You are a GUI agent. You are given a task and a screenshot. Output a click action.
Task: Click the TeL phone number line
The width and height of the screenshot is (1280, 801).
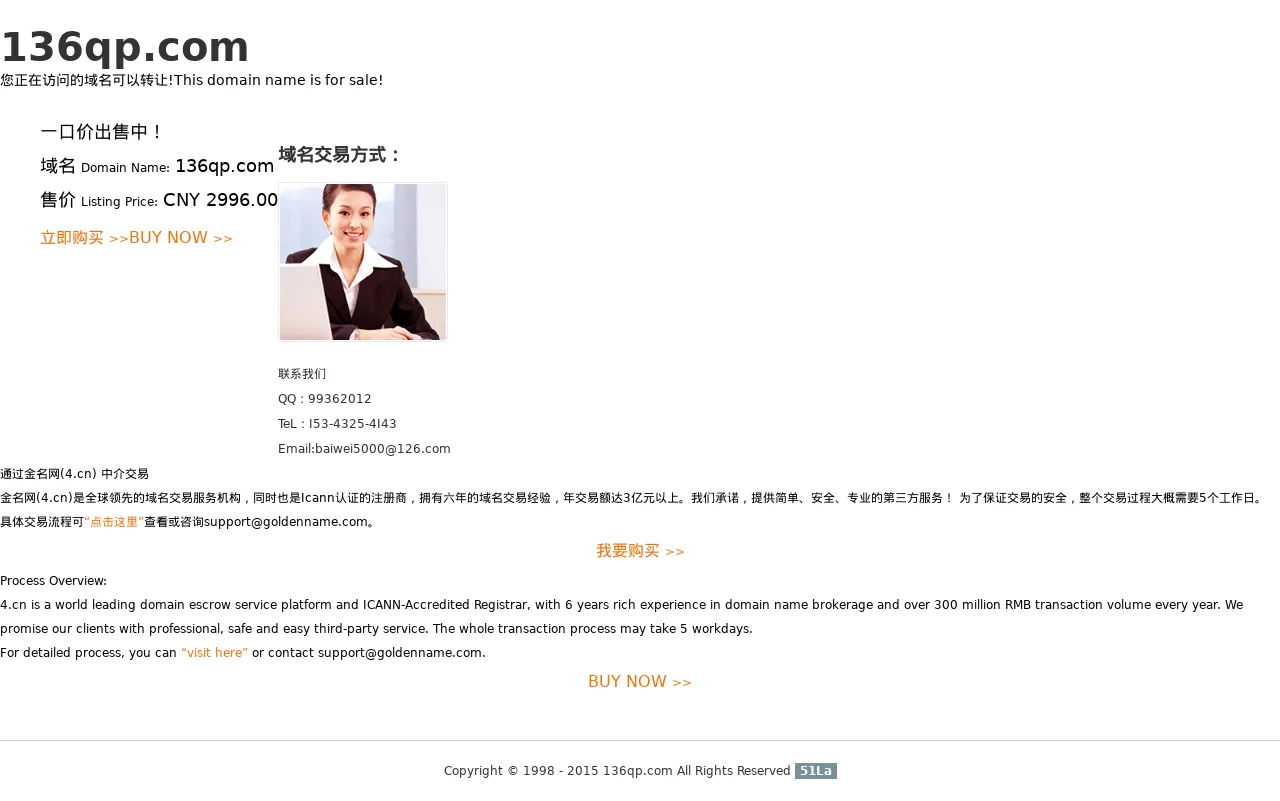(x=337, y=424)
